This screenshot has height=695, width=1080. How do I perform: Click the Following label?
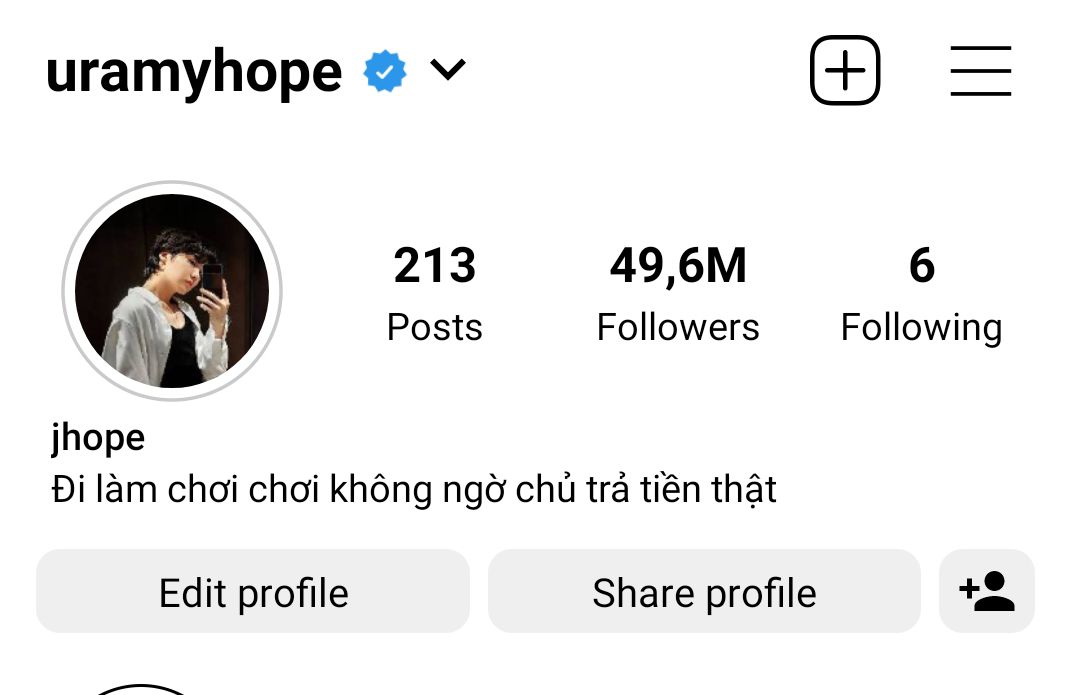(922, 329)
